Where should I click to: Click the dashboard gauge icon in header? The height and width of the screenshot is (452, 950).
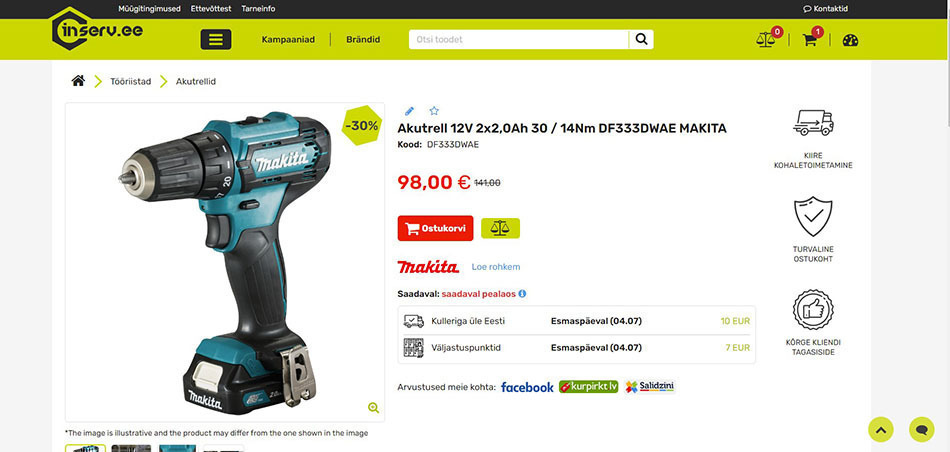(x=850, y=40)
